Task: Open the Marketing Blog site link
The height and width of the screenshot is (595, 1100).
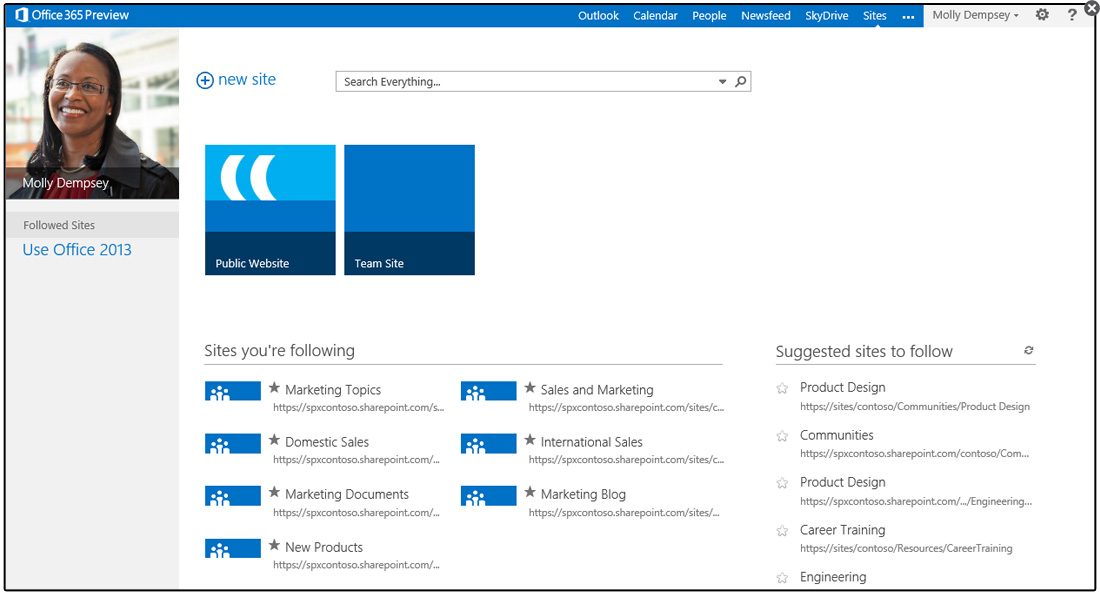Action: tap(583, 494)
